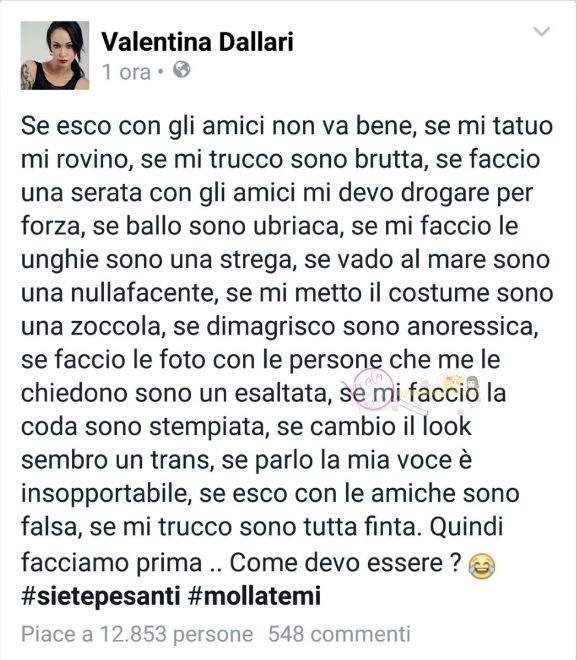
Task: Open the #sietepesanti hashtag
Action: click(101, 596)
